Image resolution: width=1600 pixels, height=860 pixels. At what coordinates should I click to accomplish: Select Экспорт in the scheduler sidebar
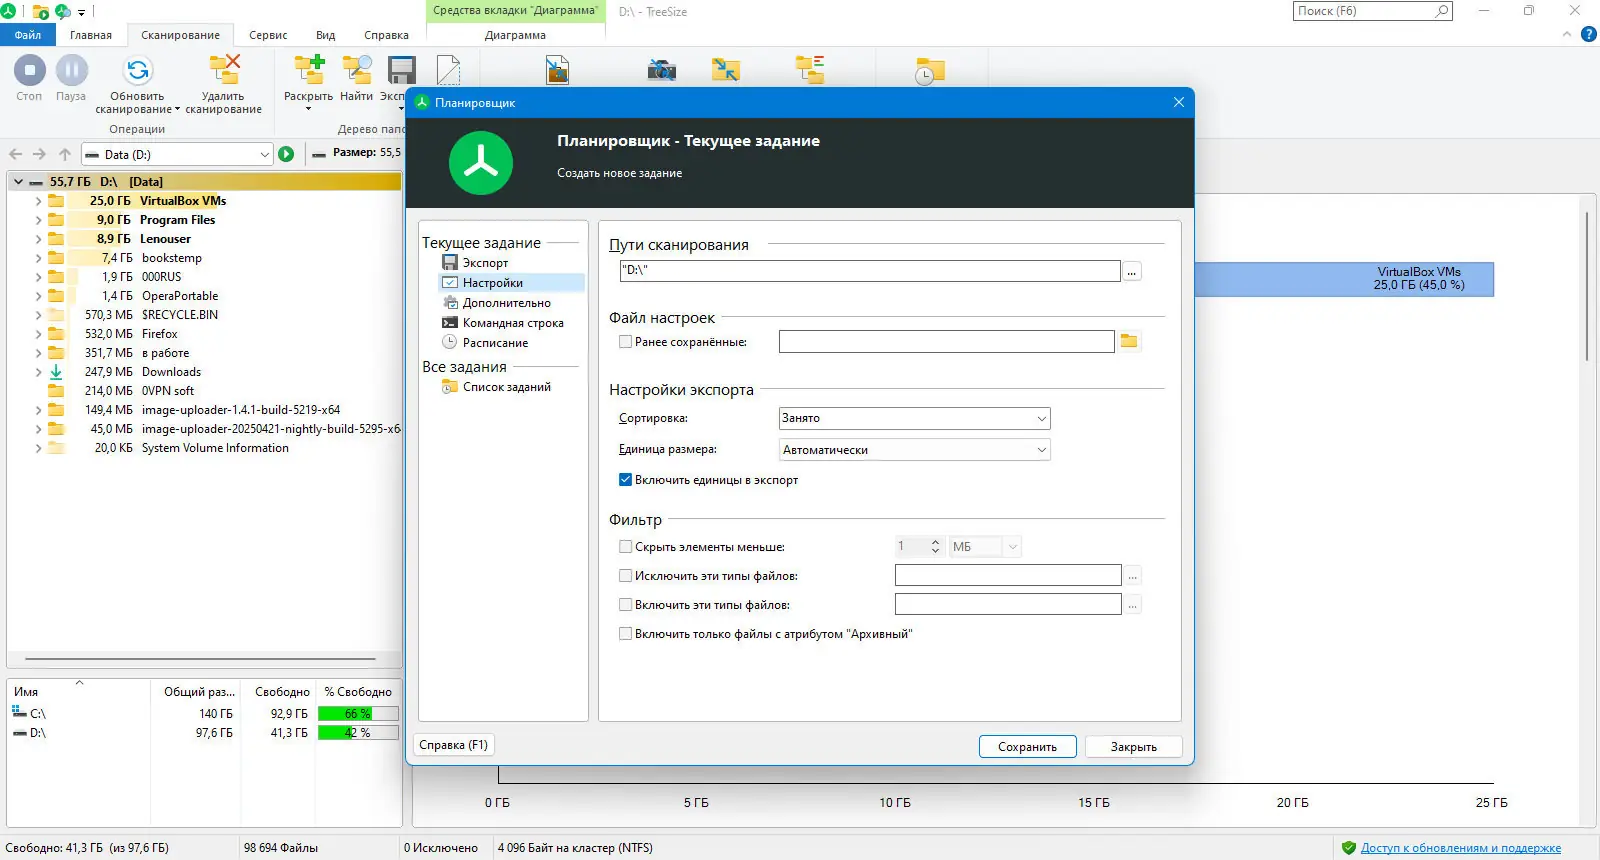click(x=485, y=263)
